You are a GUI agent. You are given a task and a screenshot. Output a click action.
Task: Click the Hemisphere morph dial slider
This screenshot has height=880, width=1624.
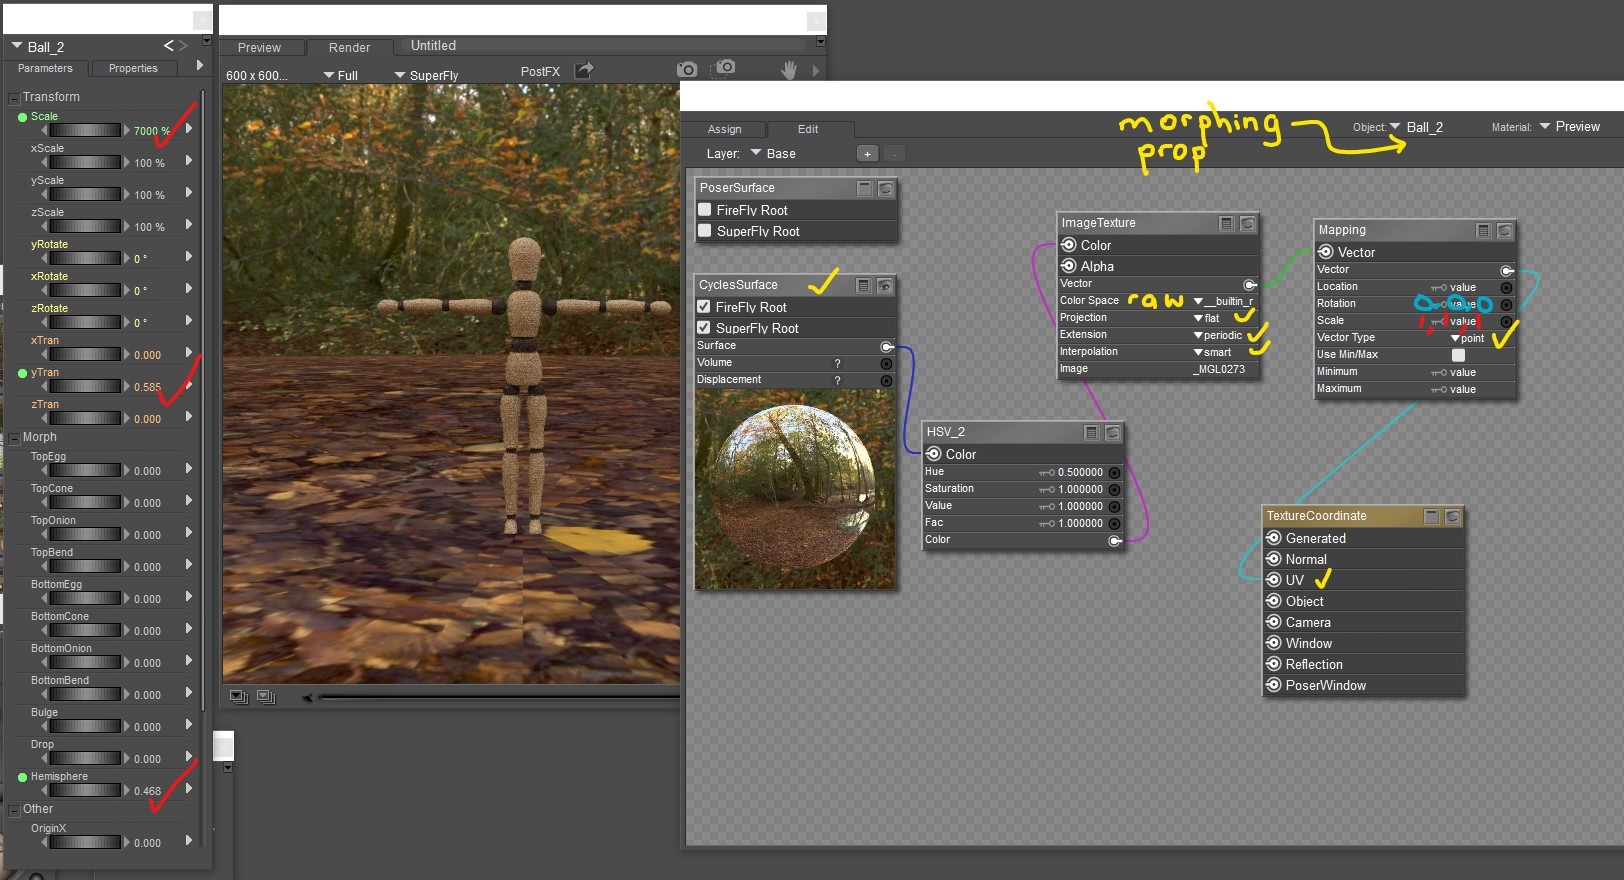[x=85, y=790]
